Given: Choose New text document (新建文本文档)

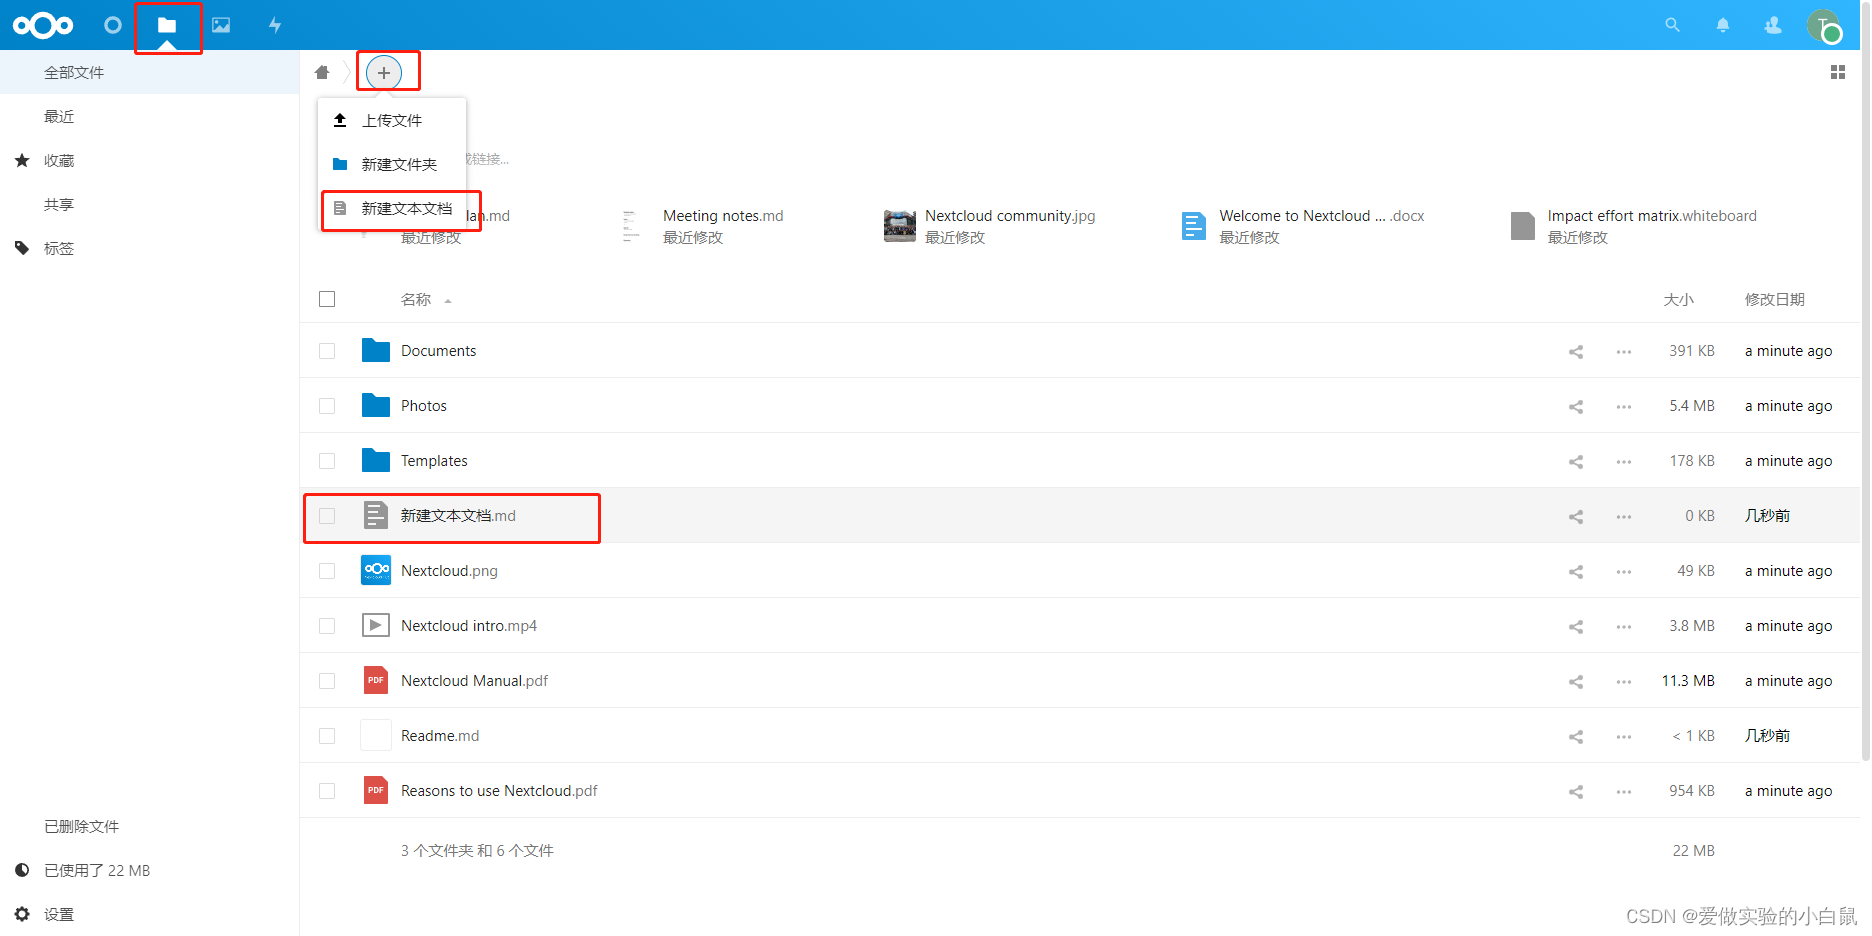Looking at the screenshot, I should pos(392,208).
